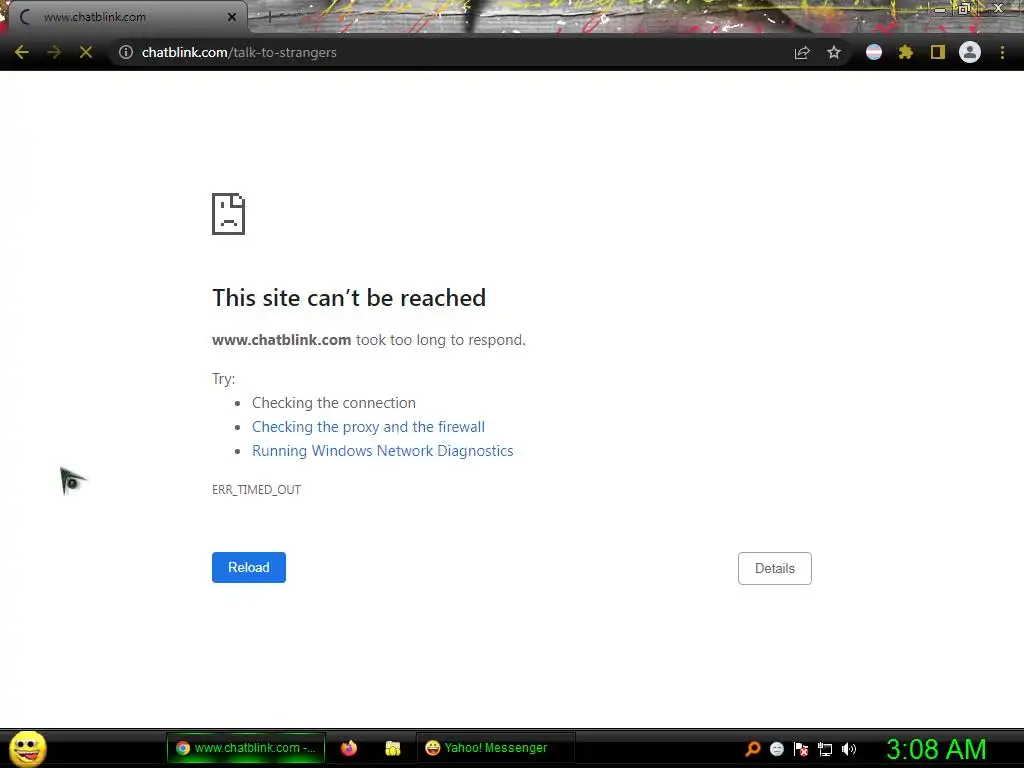Bookmark this tab with the star

834,52
